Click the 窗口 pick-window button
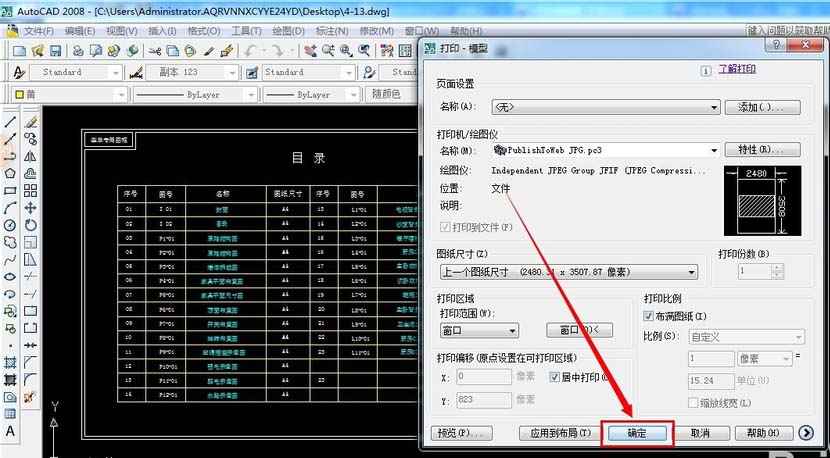The image size is (830, 458). [579, 330]
